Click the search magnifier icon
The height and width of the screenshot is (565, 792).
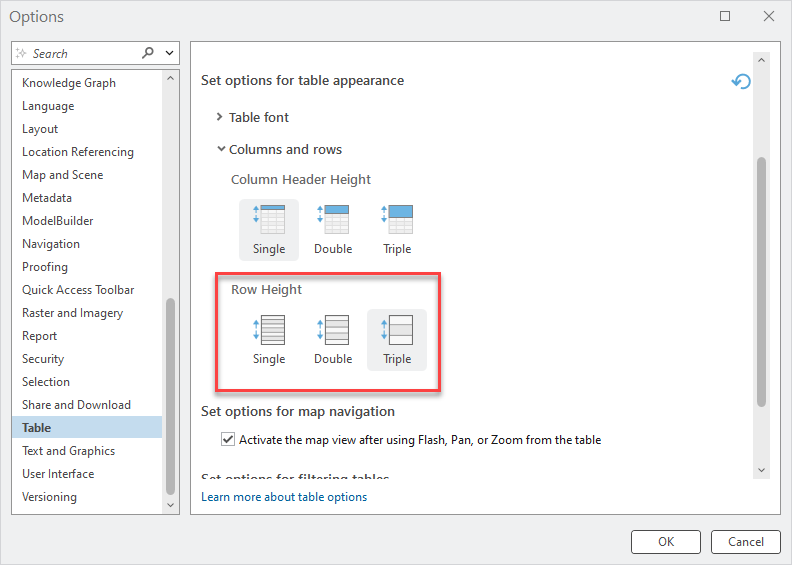tap(149, 53)
